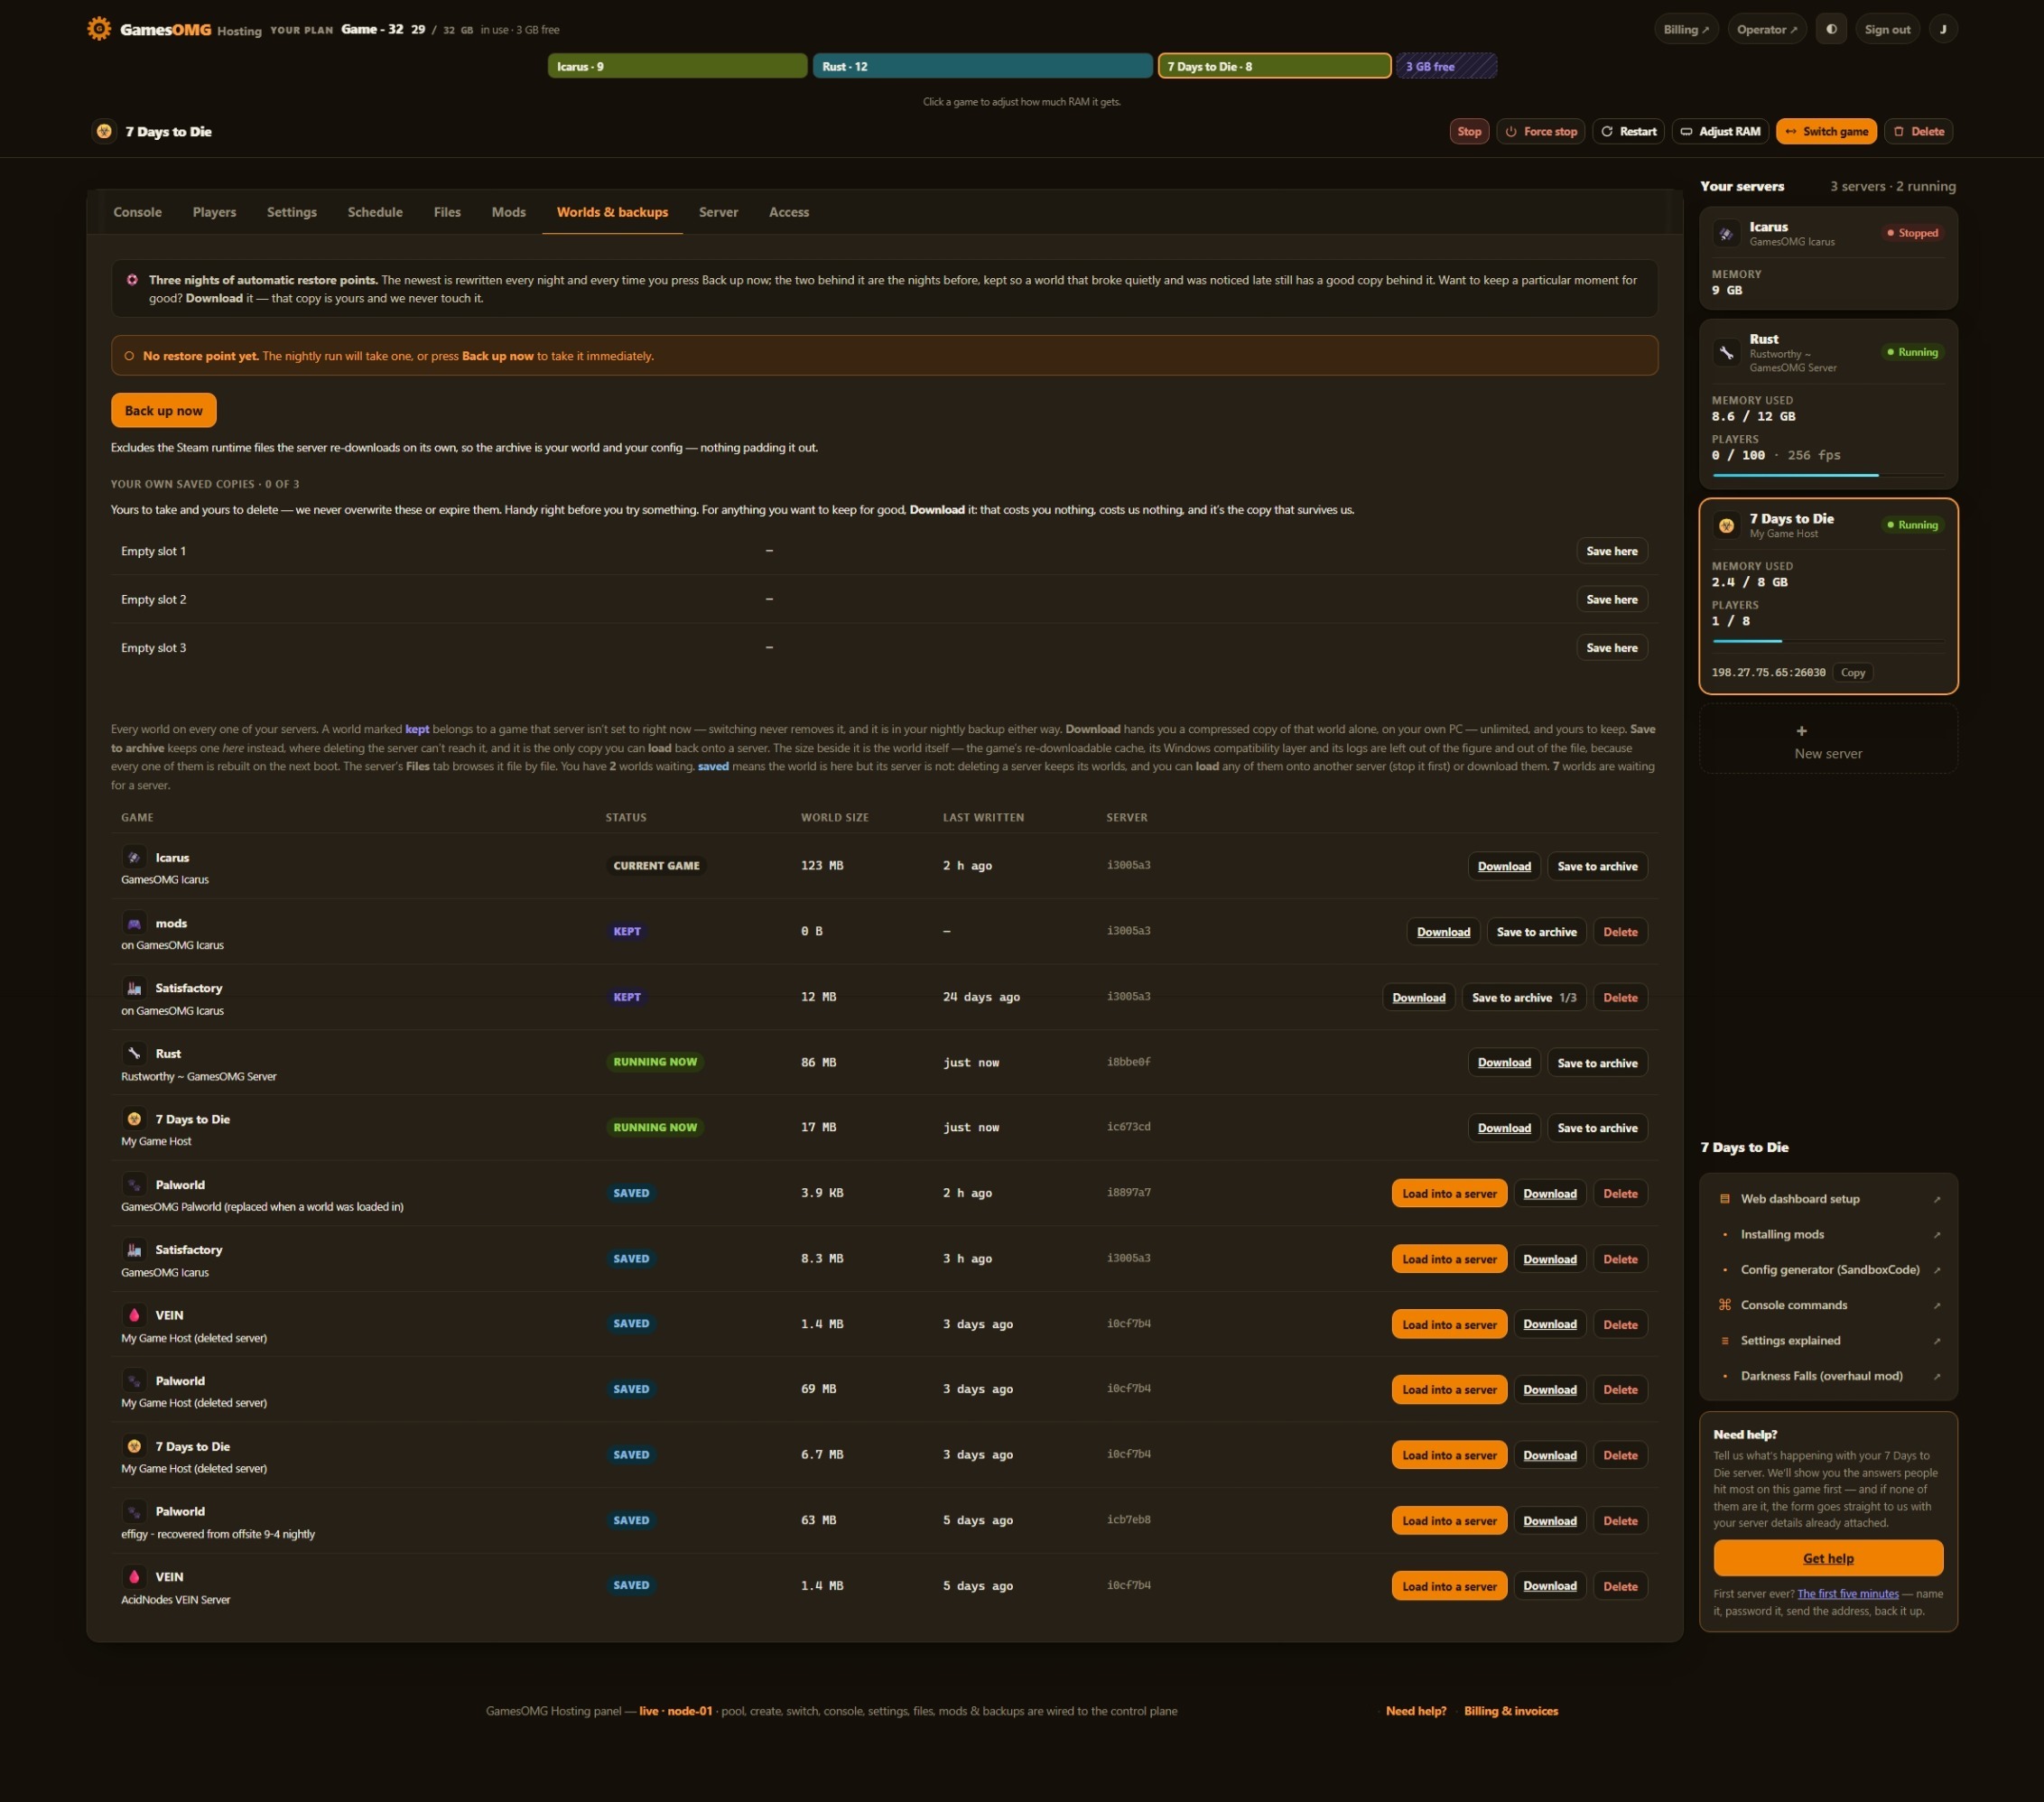Switch to the Mods tab
Screen dimensions: 2044x1802
509,212
